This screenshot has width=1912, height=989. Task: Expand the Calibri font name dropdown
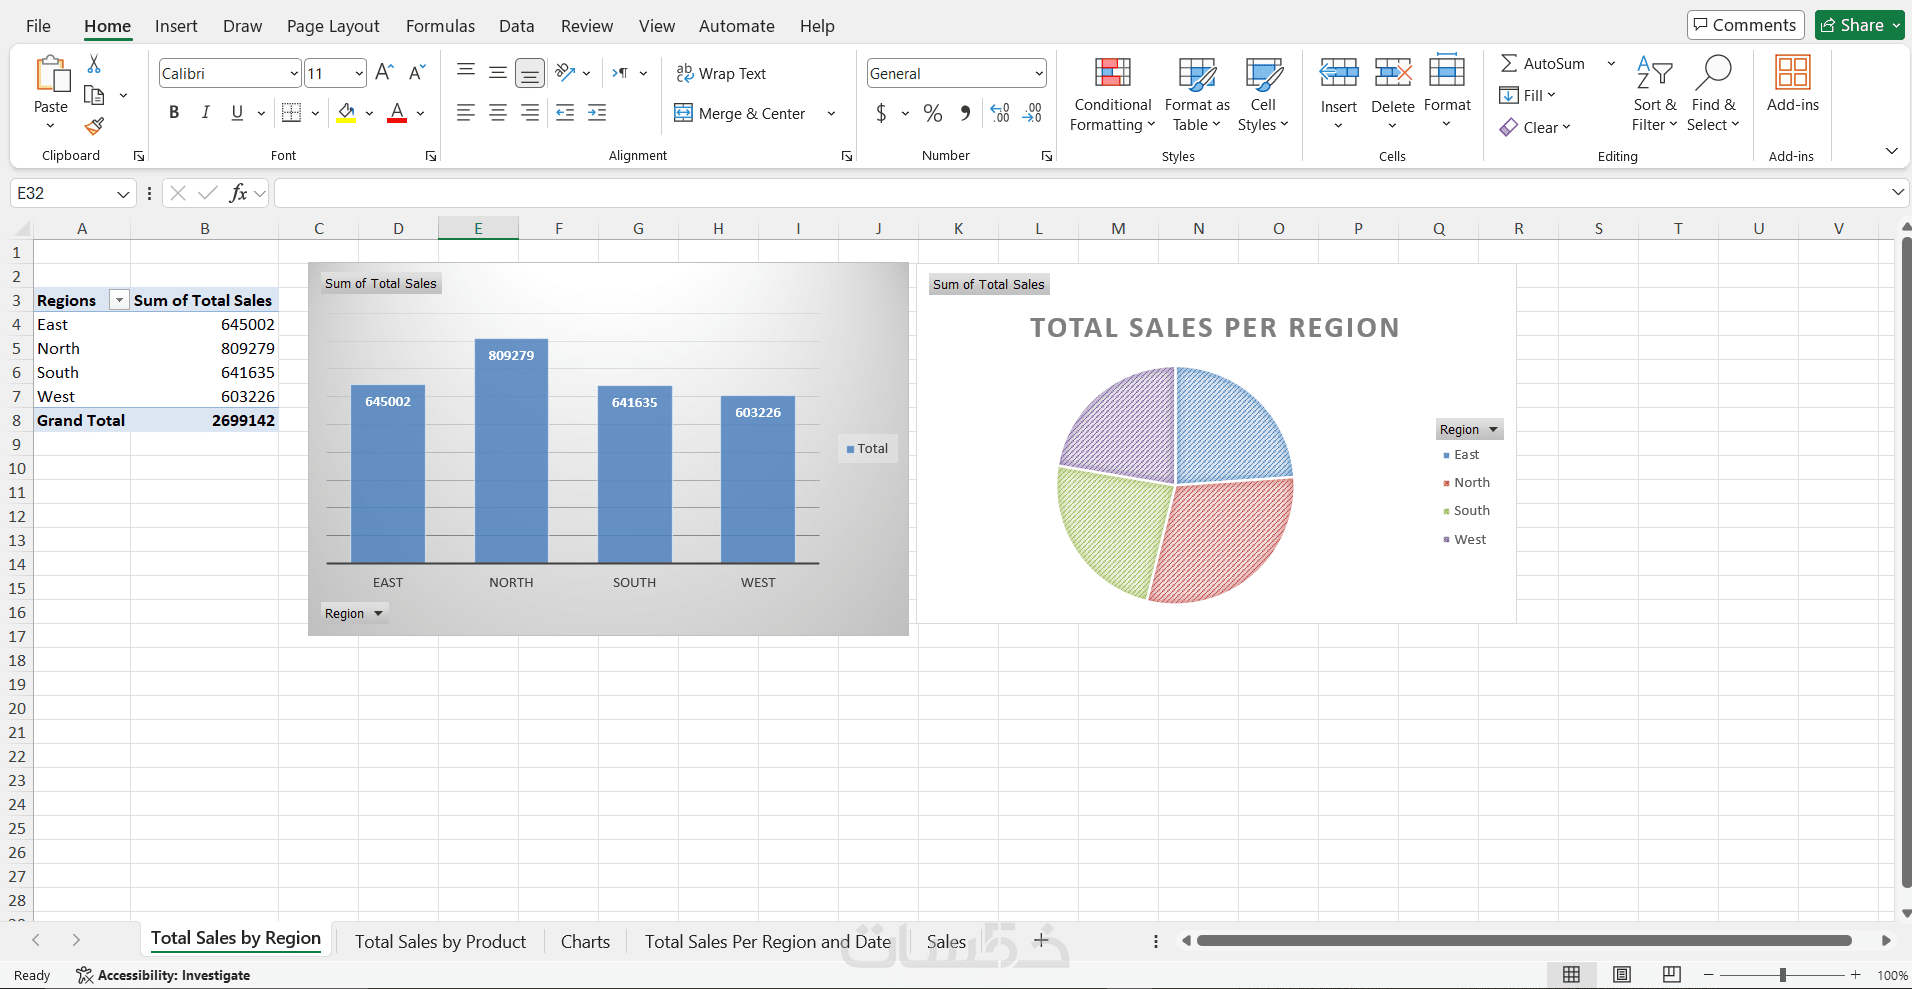pyautogui.click(x=294, y=73)
